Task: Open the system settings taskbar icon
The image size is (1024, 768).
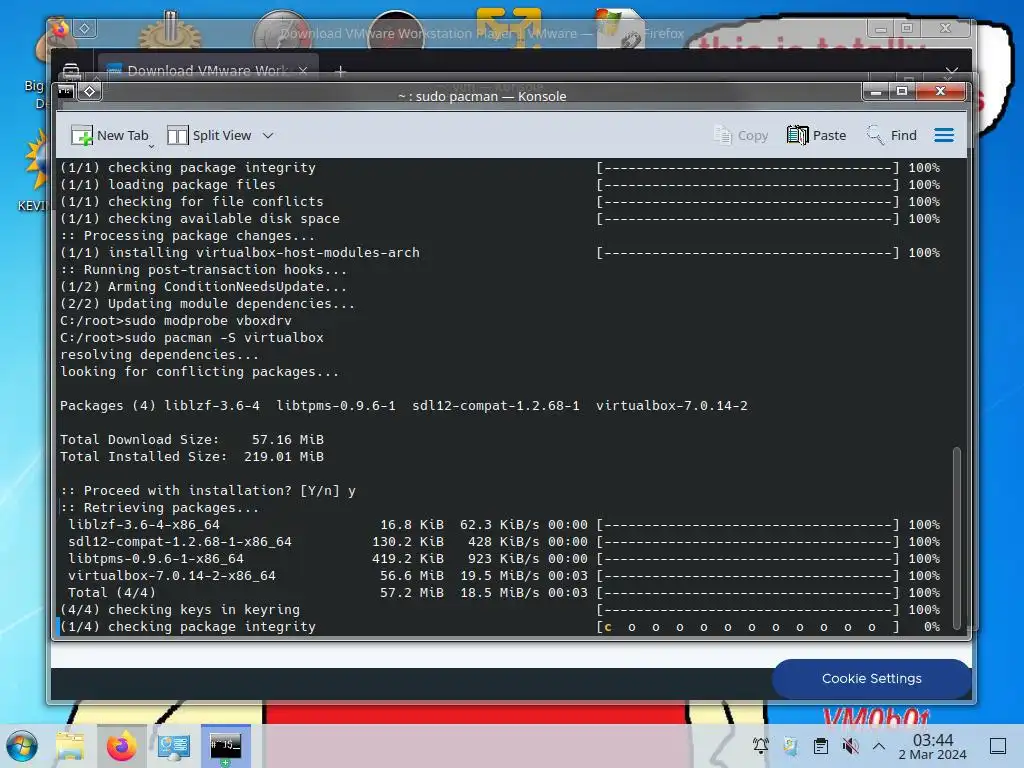Action: [x=174, y=746]
